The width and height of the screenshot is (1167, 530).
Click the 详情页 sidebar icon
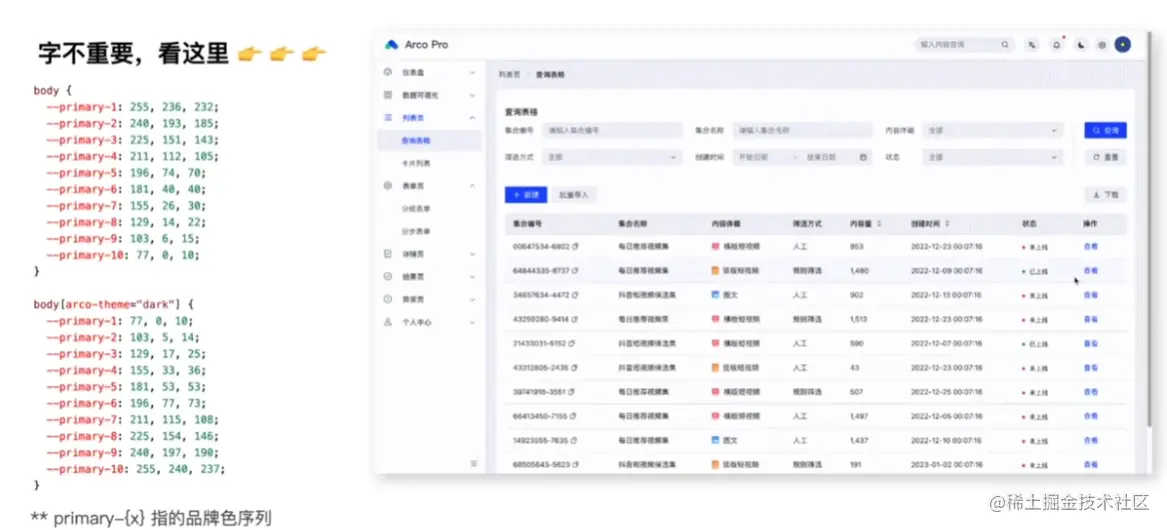pos(387,254)
